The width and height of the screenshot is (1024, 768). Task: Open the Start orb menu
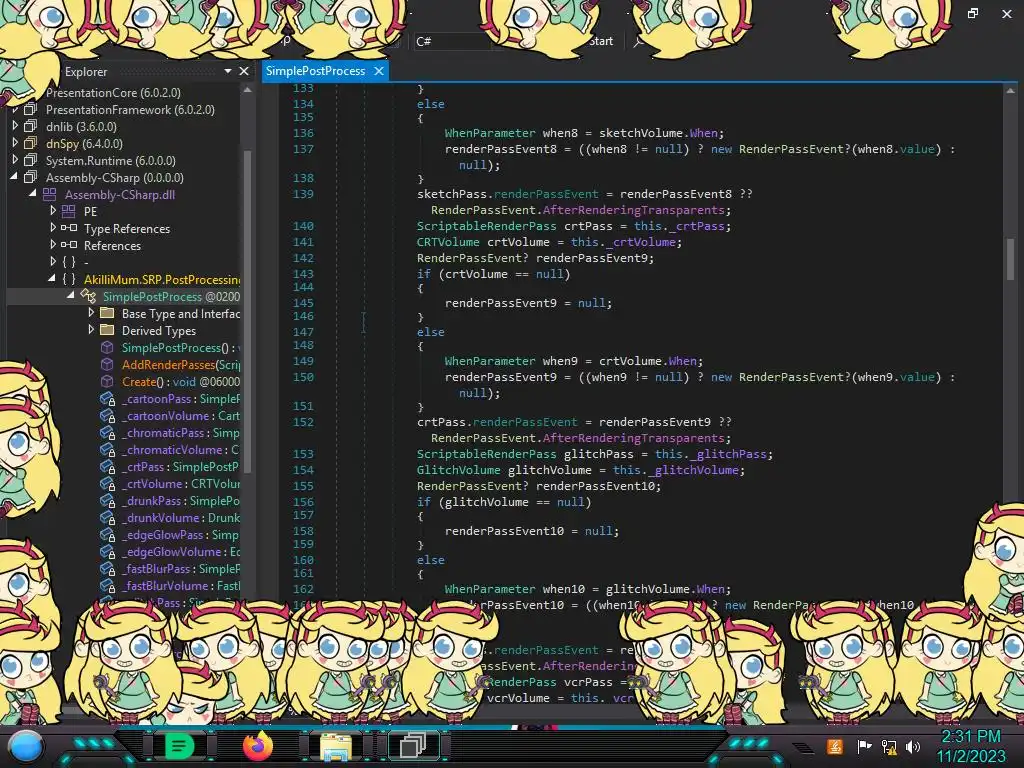(x=26, y=748)
